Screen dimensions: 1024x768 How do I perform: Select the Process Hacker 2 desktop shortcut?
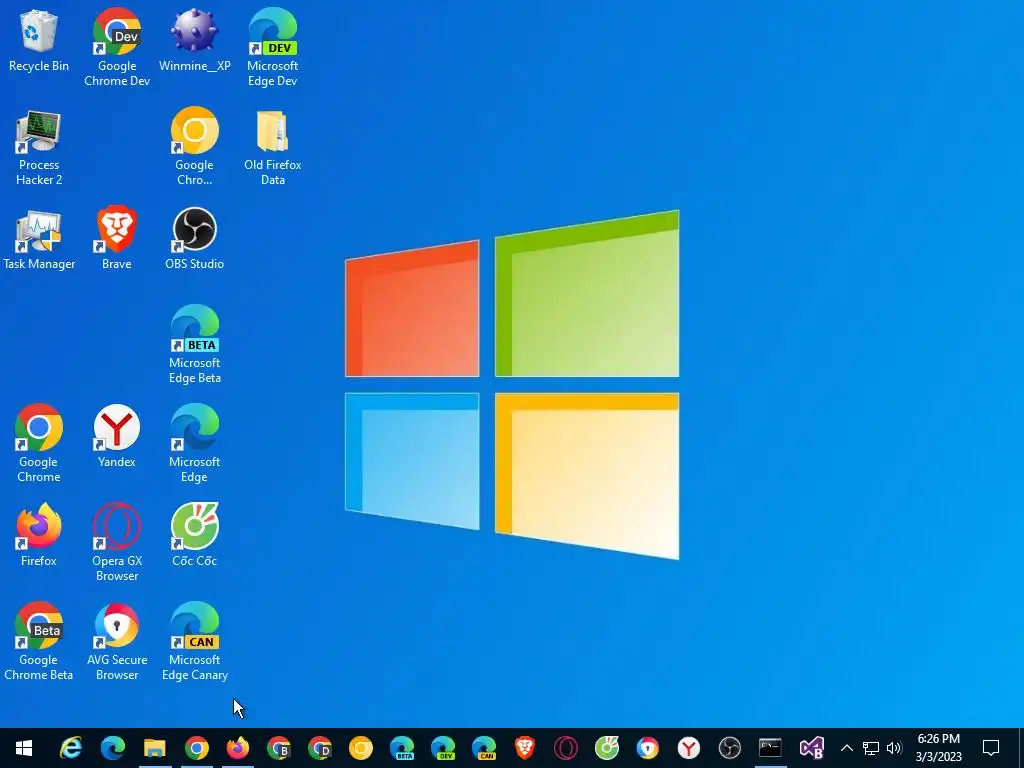pos(39,147)
